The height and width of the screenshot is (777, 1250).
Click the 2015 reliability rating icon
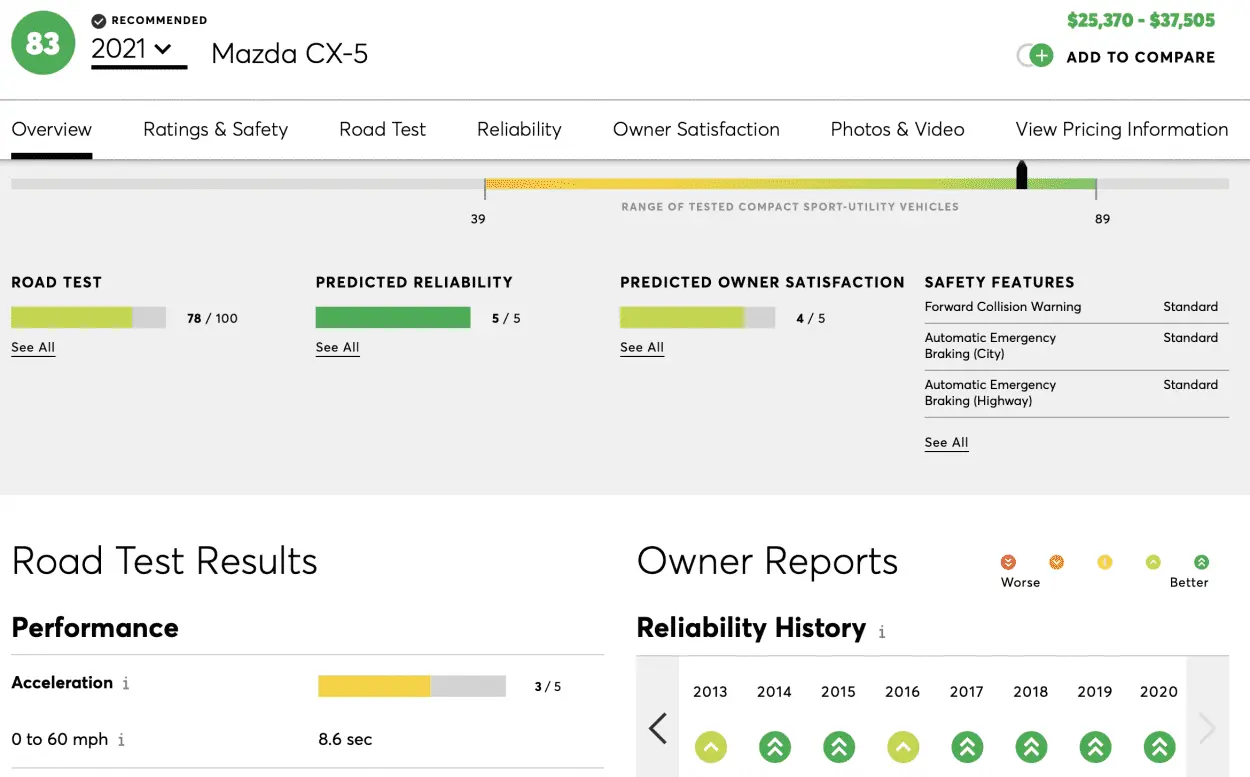point(838,747)
